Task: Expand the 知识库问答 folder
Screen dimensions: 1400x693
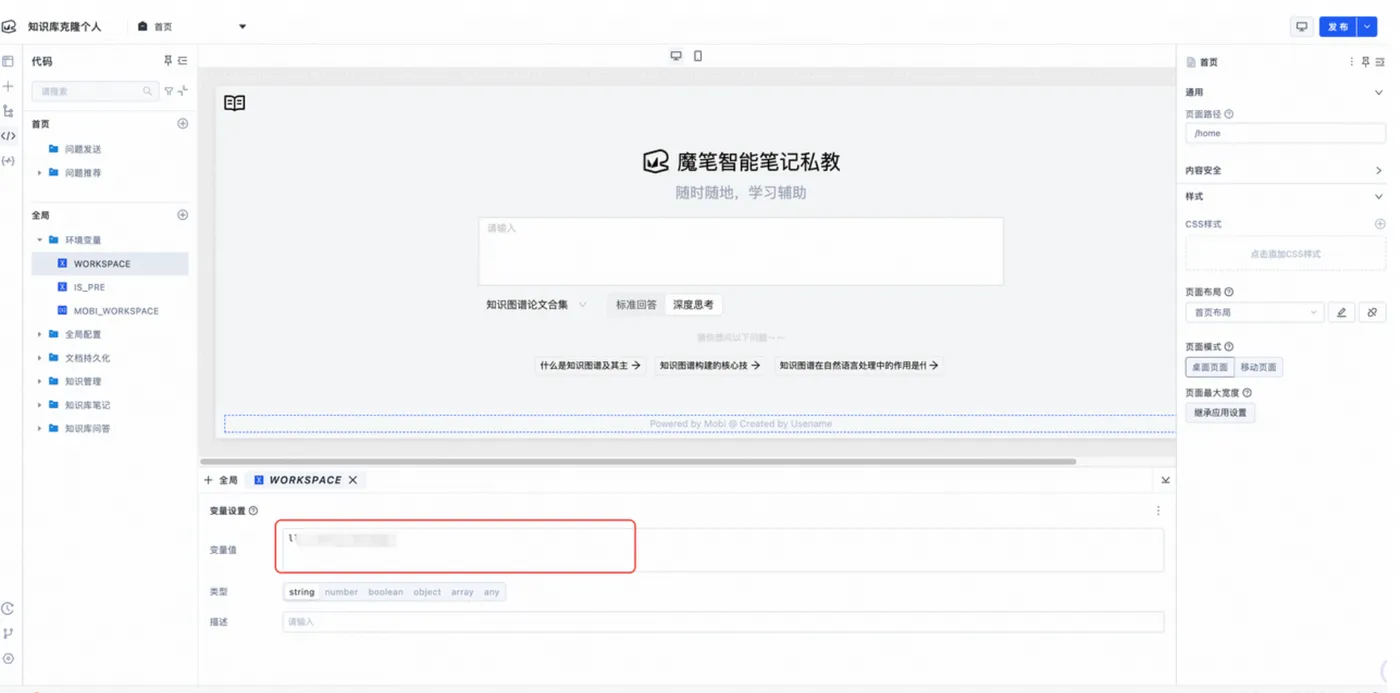Action: pos(40,428)
